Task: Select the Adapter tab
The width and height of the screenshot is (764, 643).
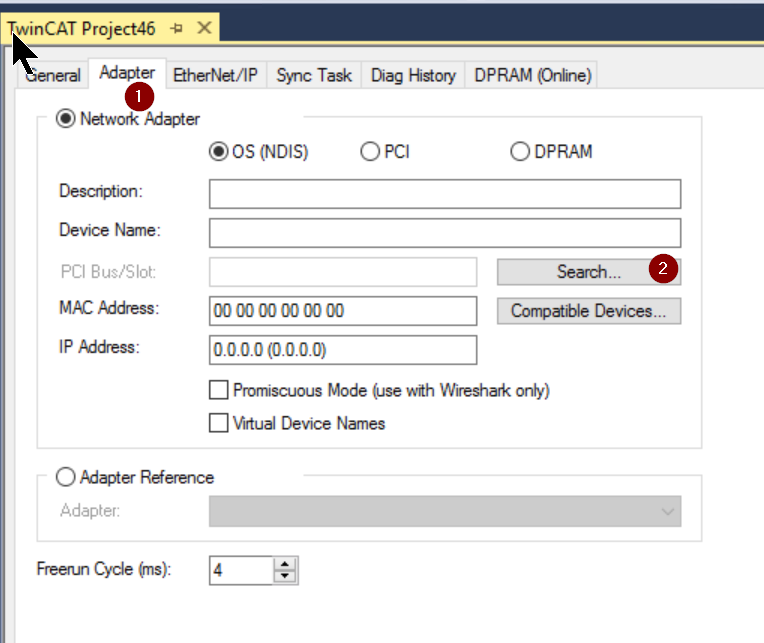Action: coord(127,73)
